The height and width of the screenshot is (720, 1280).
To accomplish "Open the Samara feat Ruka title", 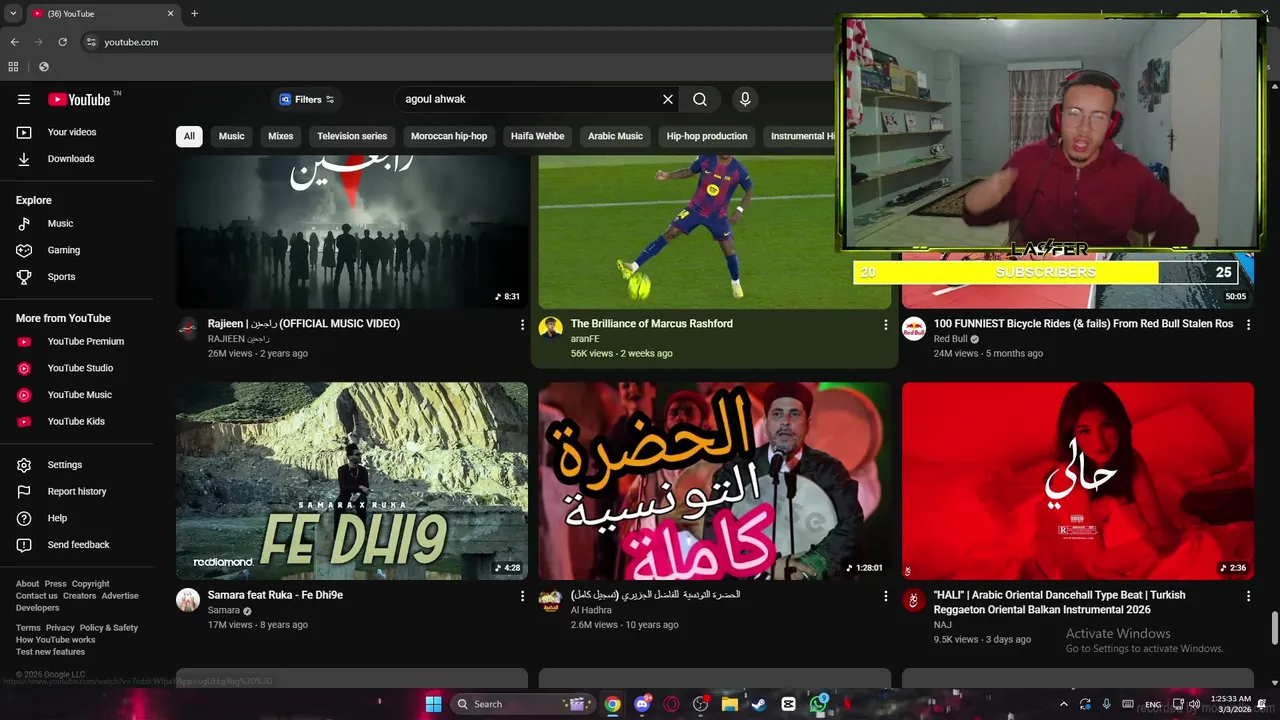I will pyautogui.click(x=275, y=595).
